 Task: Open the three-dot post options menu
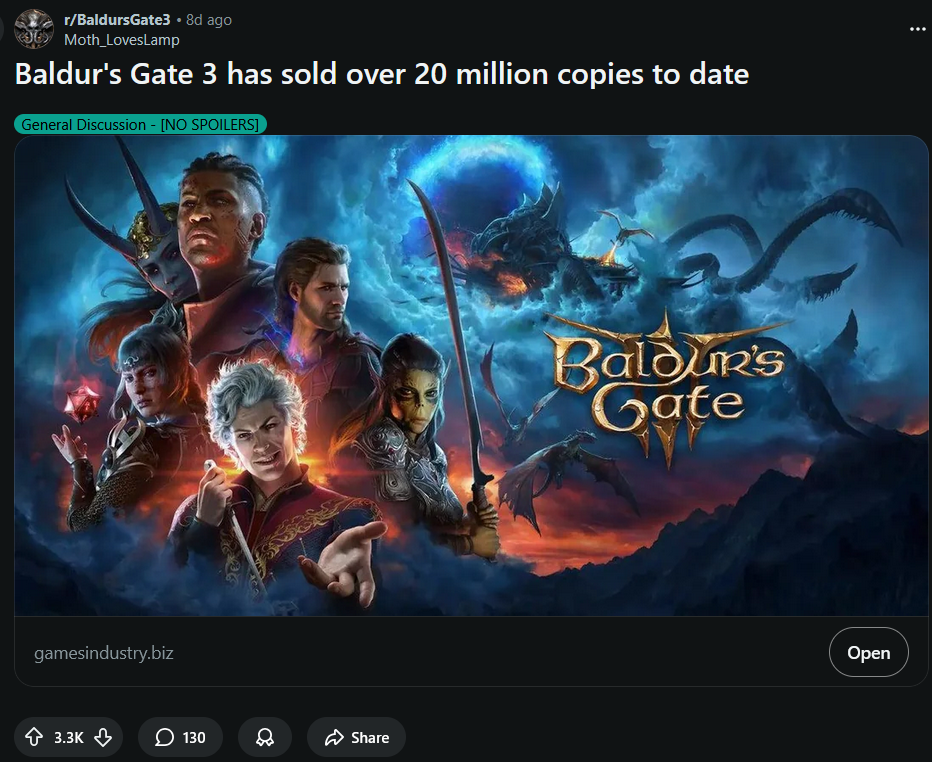coord(918,29)
